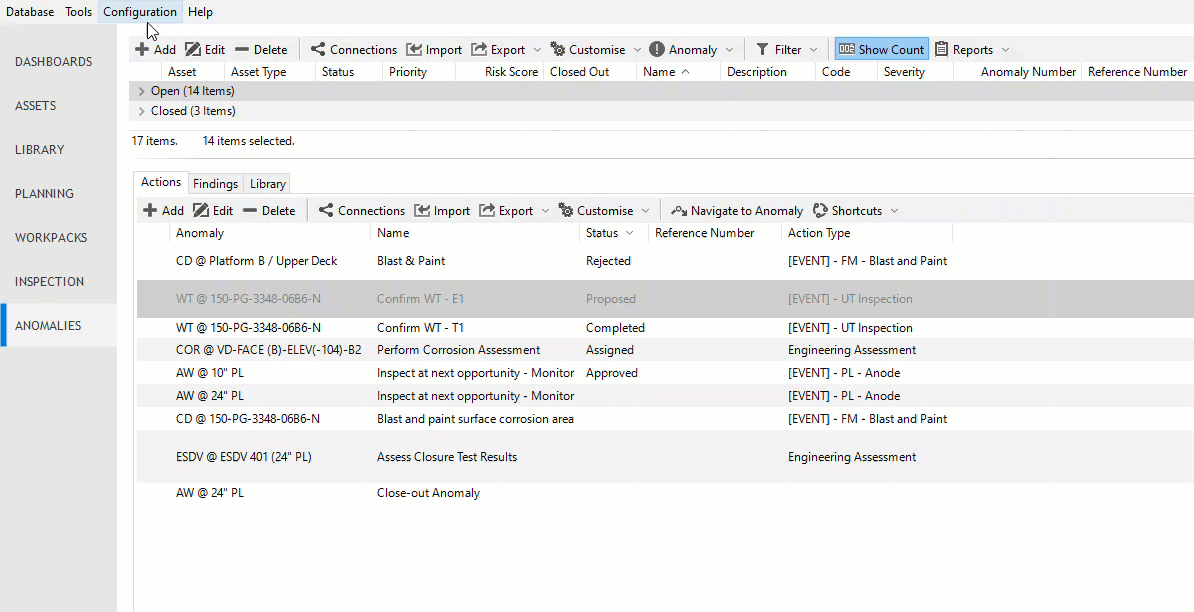Click the Import icon in the Actions toolbar

pyautogui.click(x=422, y=211)
